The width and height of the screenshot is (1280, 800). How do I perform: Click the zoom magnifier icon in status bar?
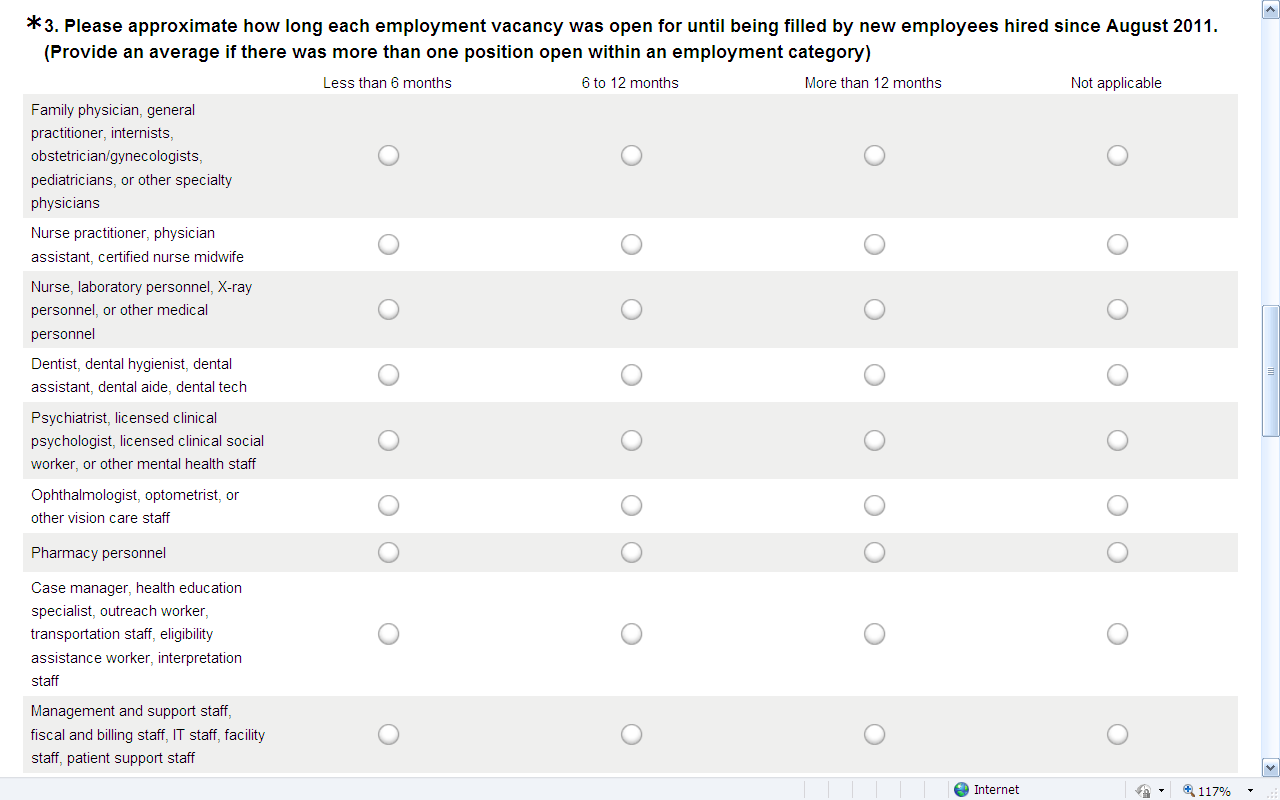[x=1189, y=790]
